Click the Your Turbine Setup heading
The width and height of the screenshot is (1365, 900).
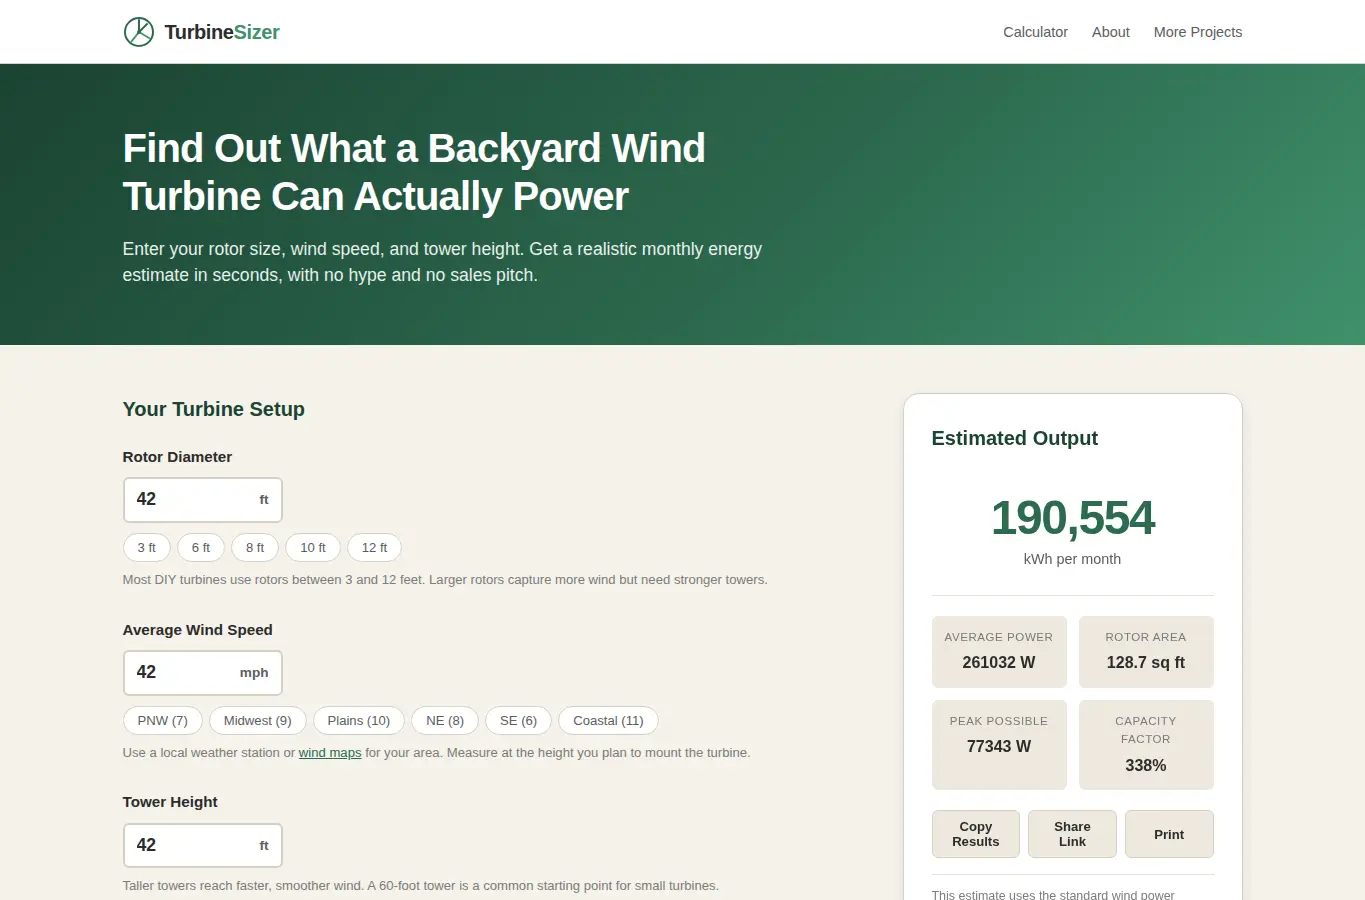coord(213,409)
